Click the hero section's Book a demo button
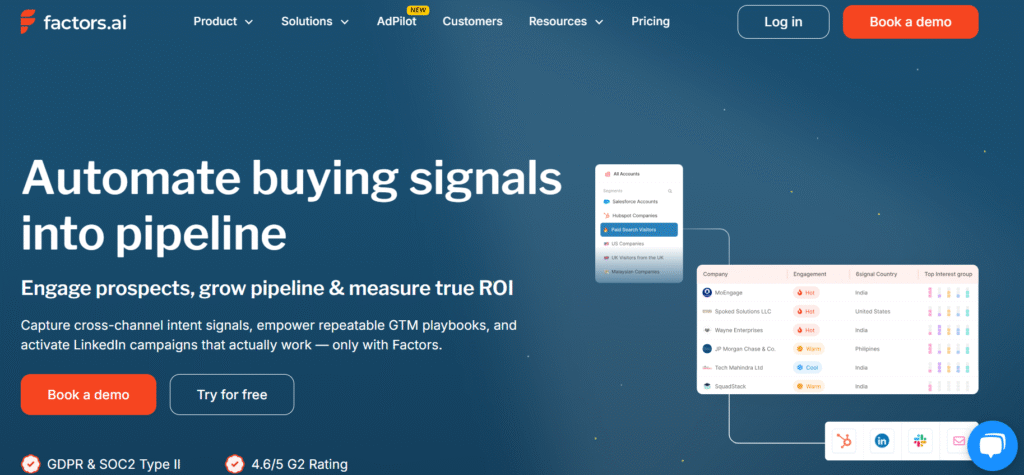Image resolution: width=1024 pixels, height=475 pixels. [88, 395]
